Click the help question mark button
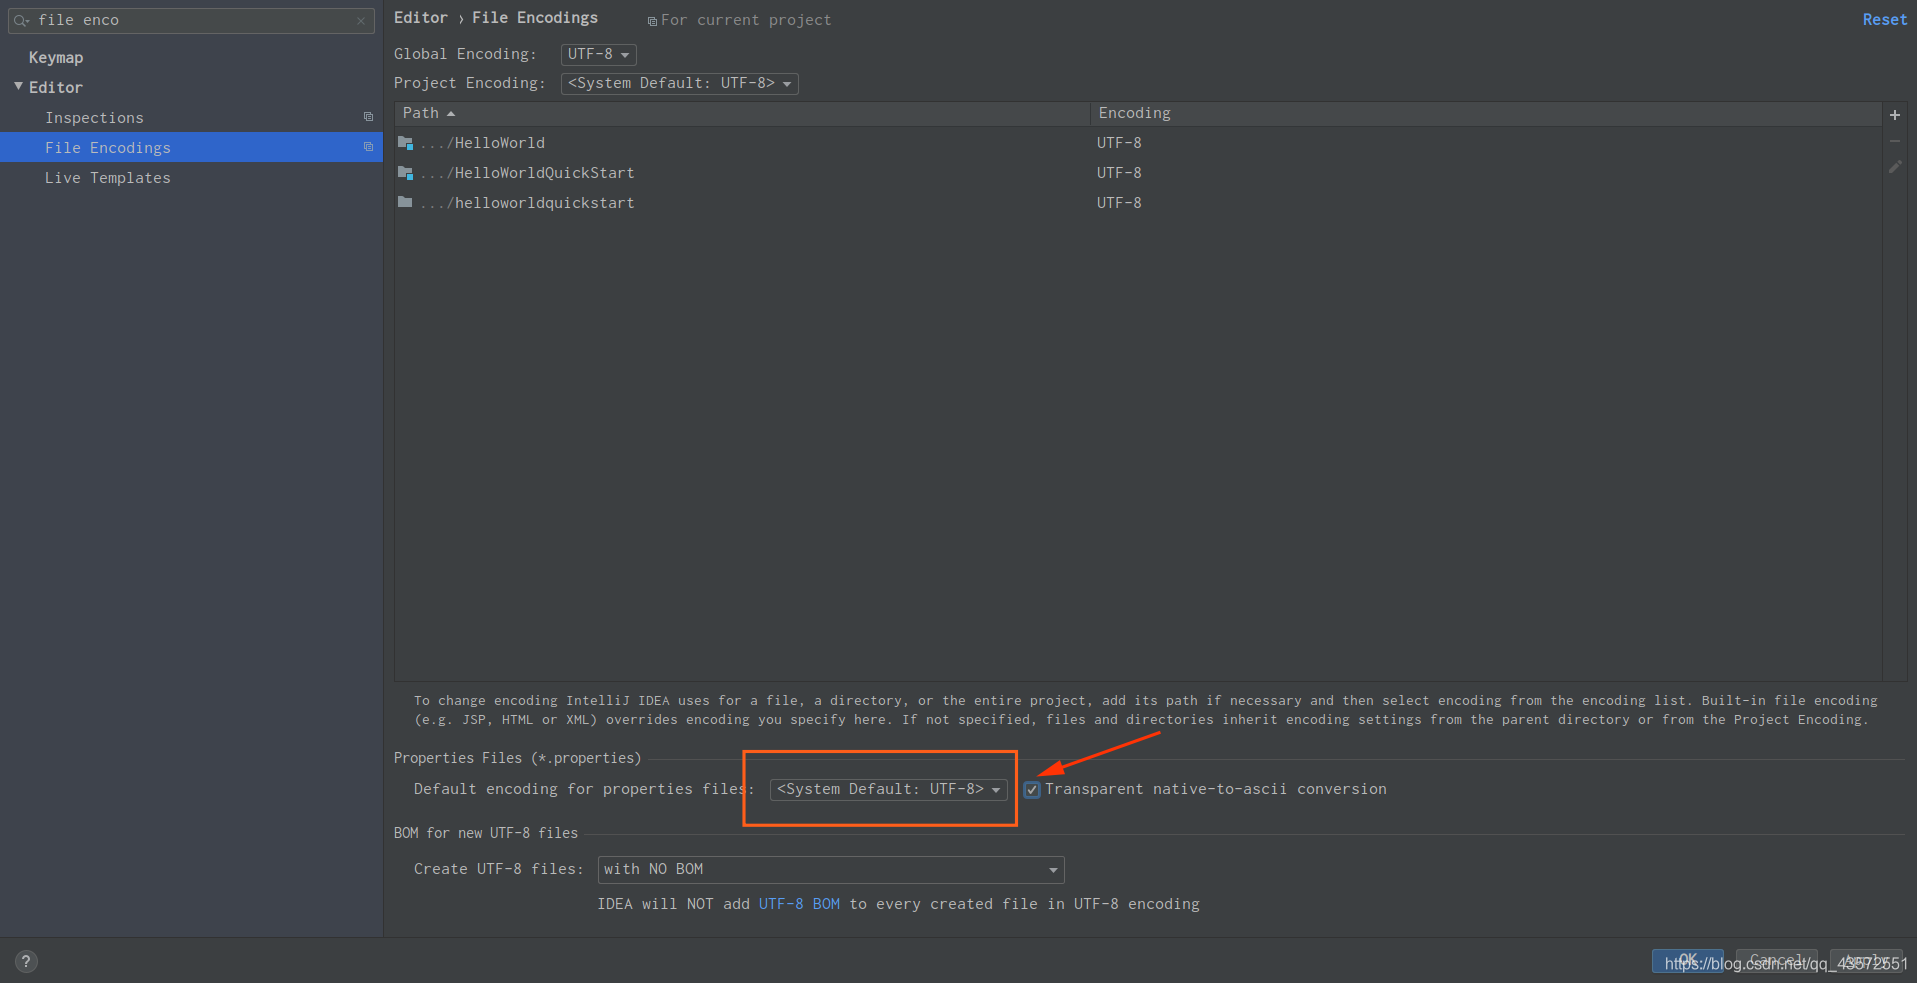Image resolution: width=1917 pixels, height=983 pixels. tap(26, 961)
